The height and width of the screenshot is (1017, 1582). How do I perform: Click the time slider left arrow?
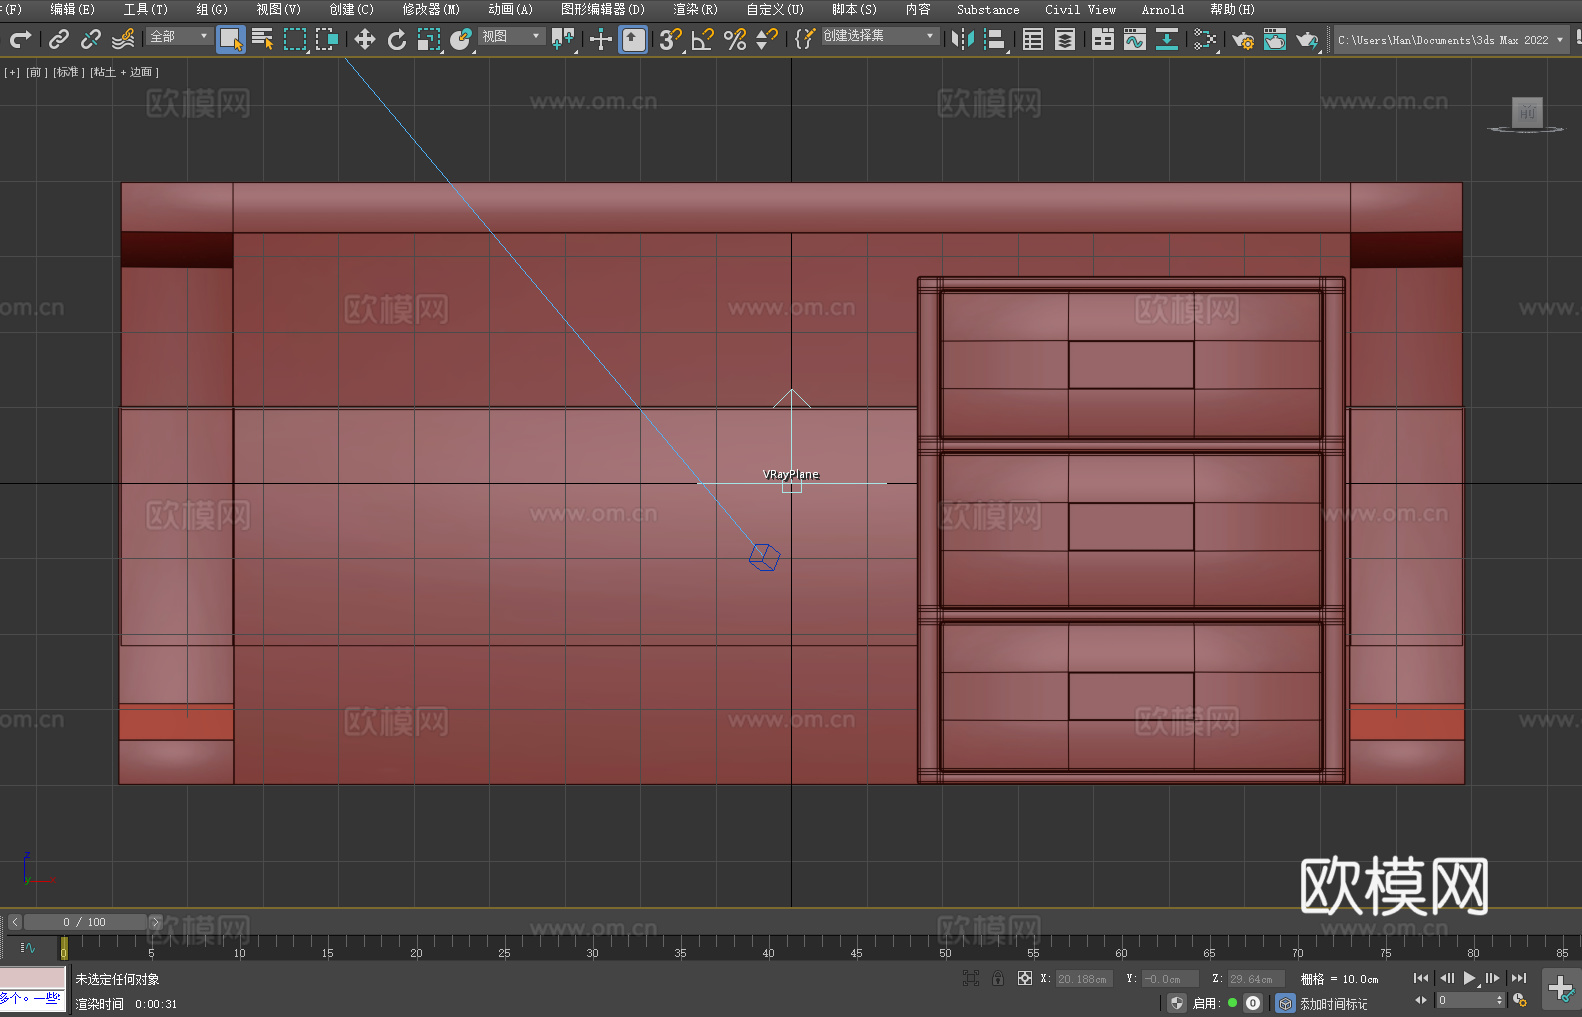[x=14, y=922]
